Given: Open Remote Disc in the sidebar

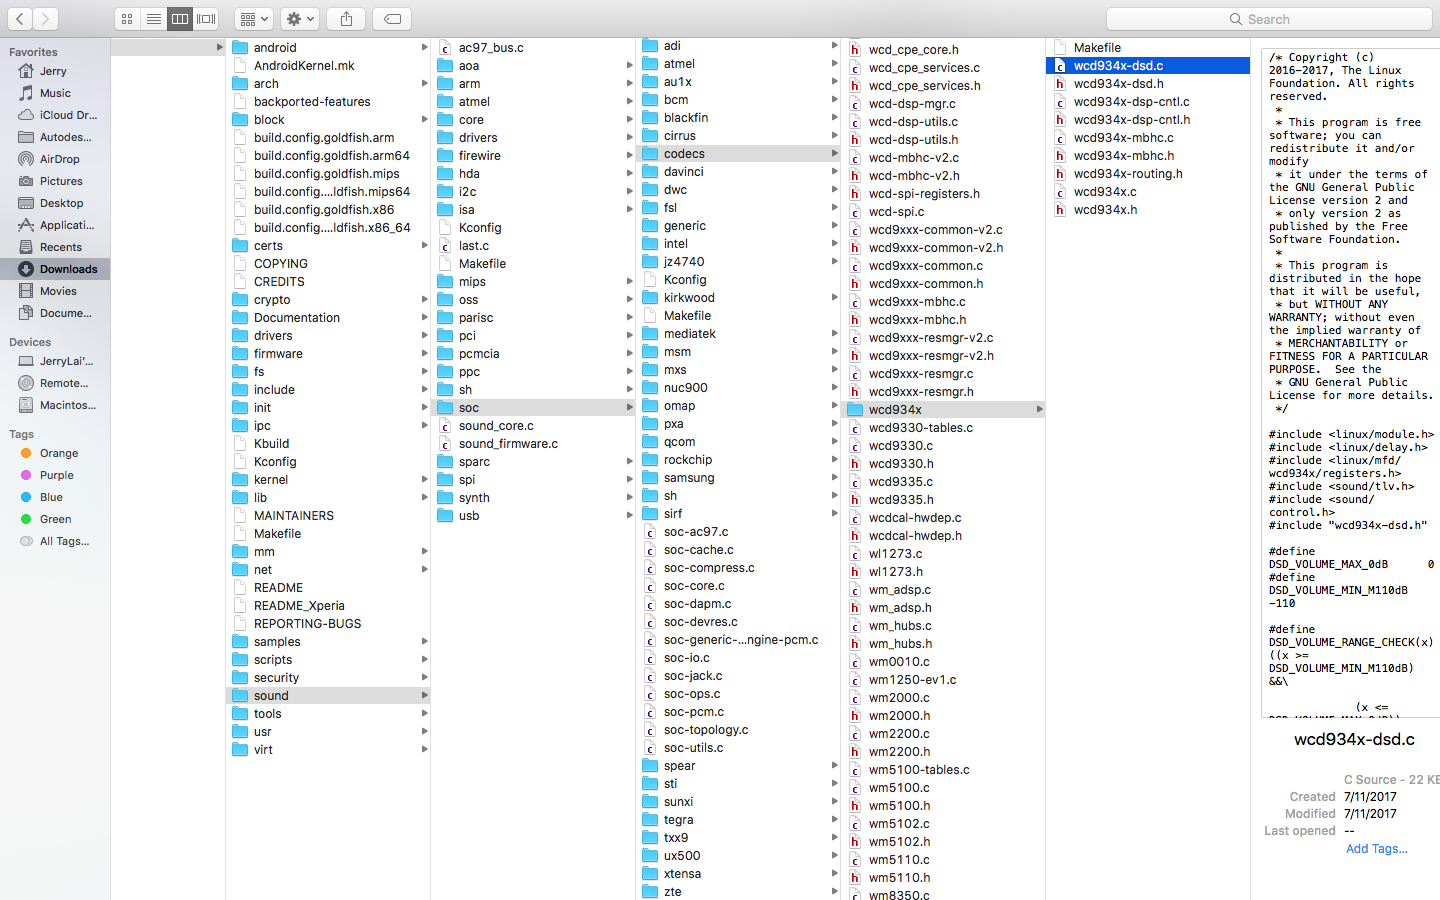Looking at the screenshot, I should (55, 383).
